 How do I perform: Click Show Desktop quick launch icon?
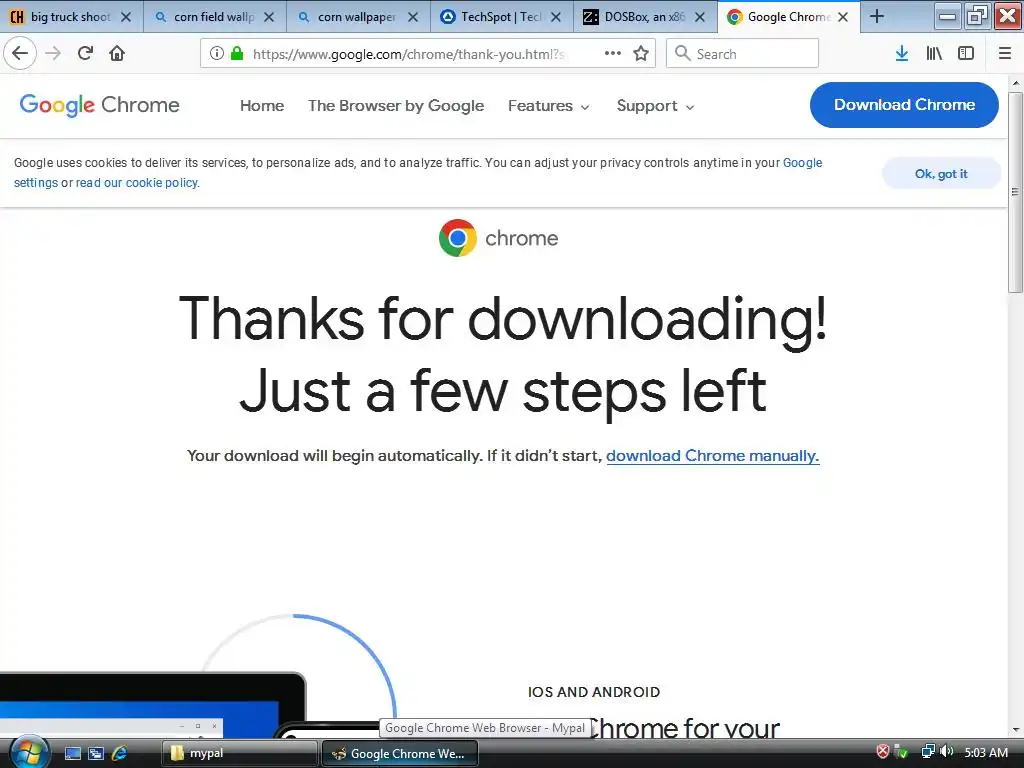(x=72, y=753)
